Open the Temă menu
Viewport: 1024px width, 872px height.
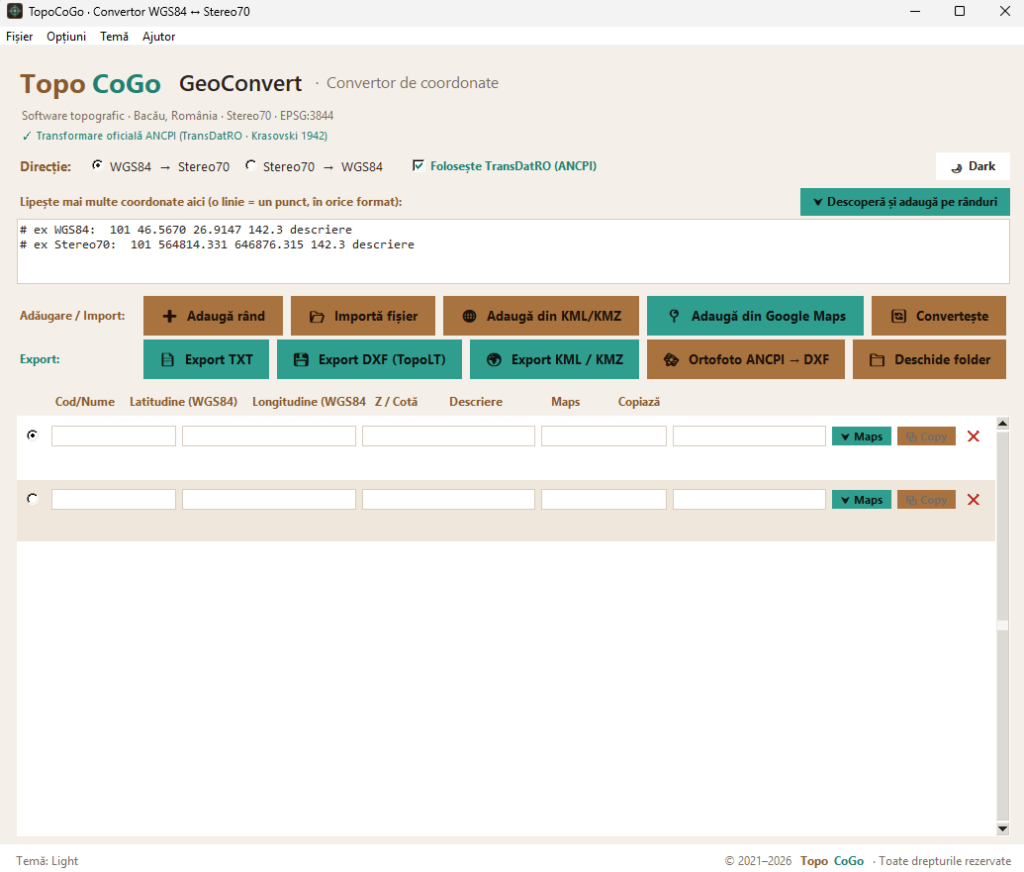coord(114,37)
